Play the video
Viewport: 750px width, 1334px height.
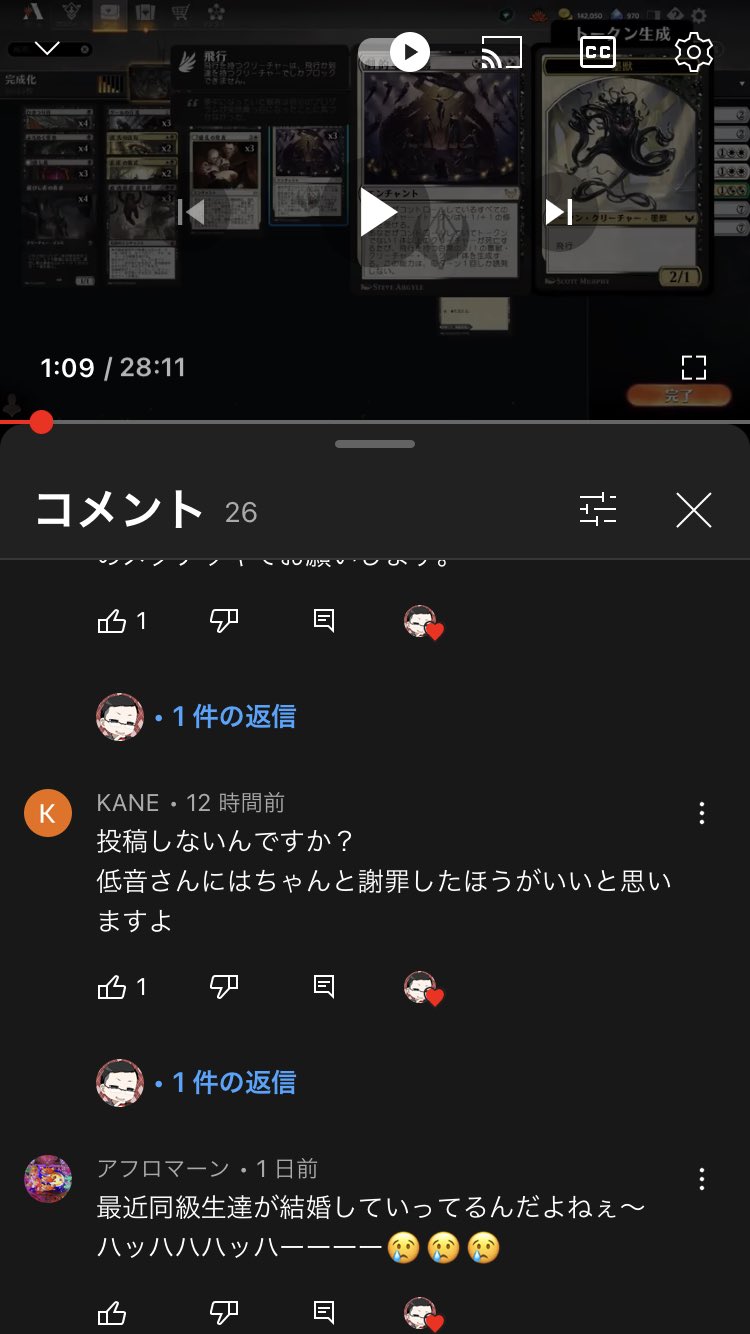pyautogui.click(x=379, y=212)
